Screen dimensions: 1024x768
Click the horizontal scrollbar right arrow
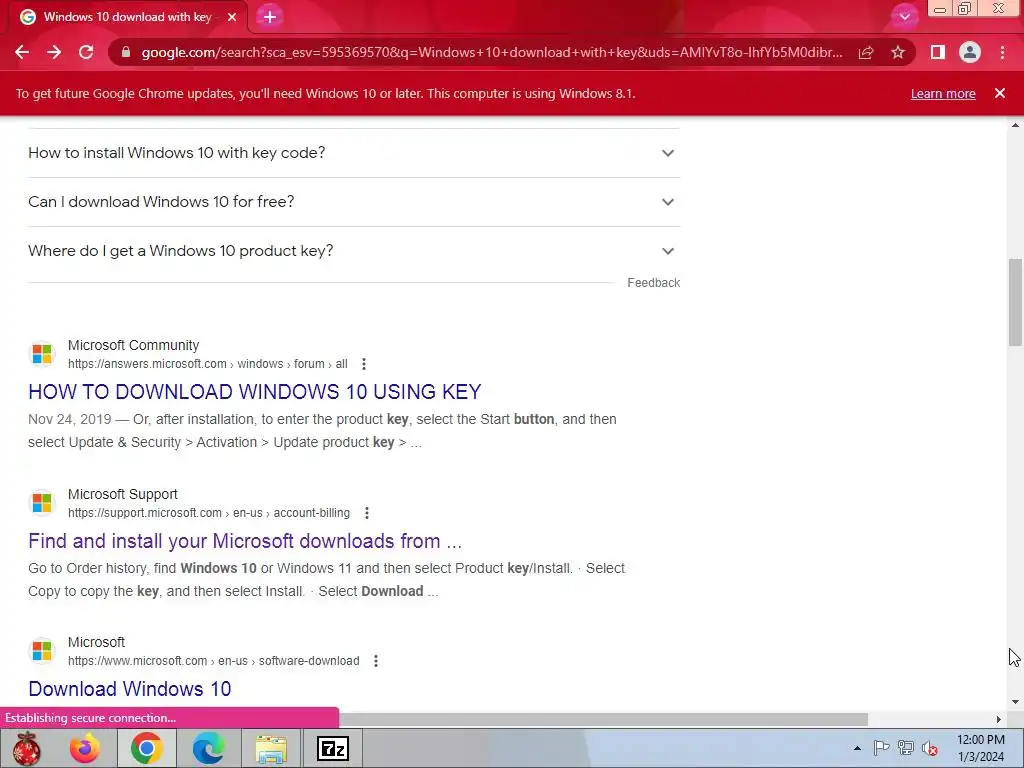point(999,719)
